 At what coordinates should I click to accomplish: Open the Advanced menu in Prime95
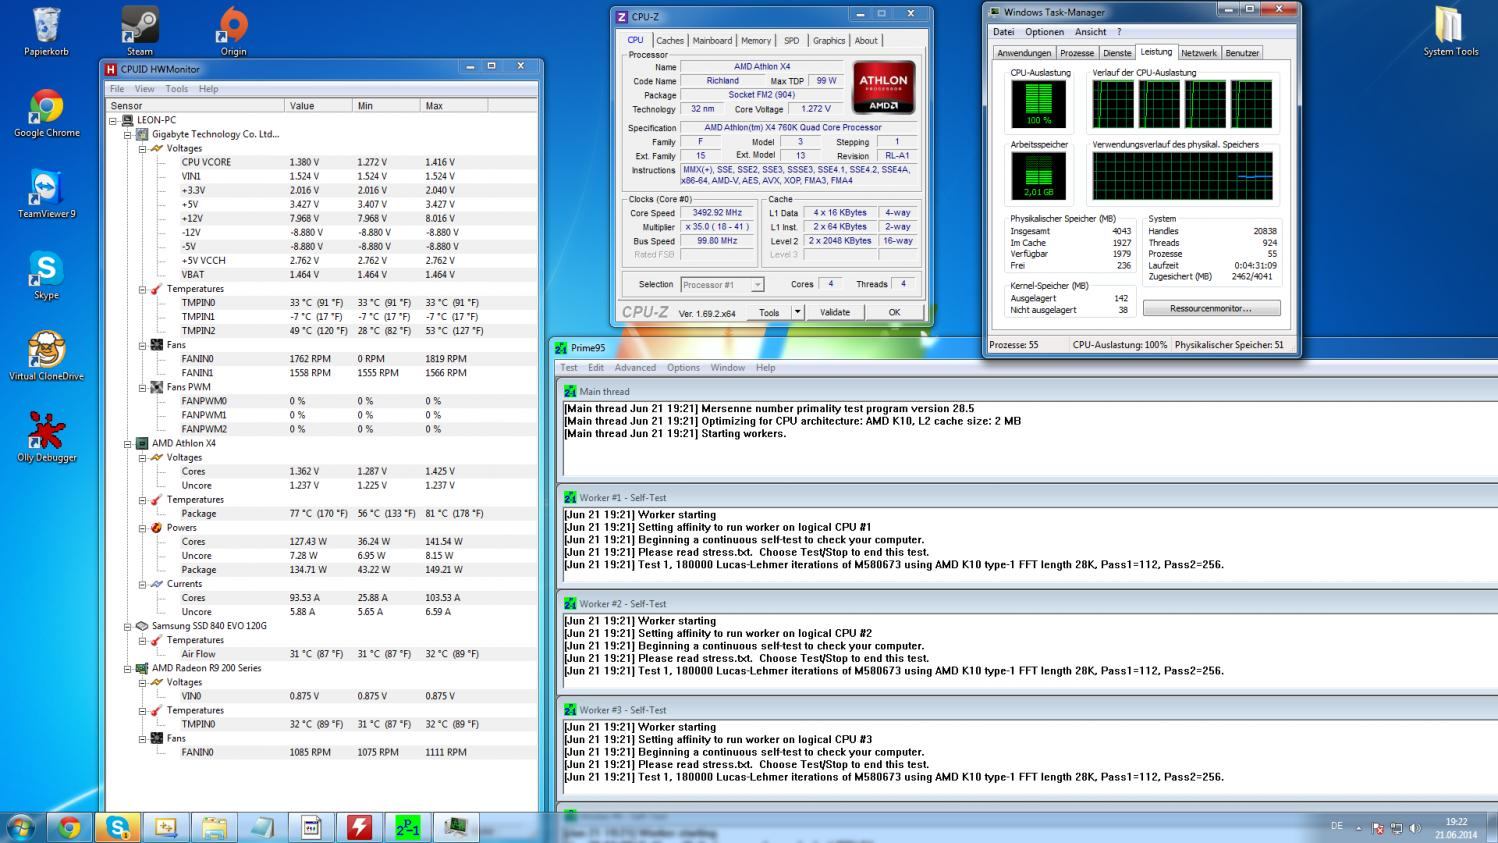(635, 368)
